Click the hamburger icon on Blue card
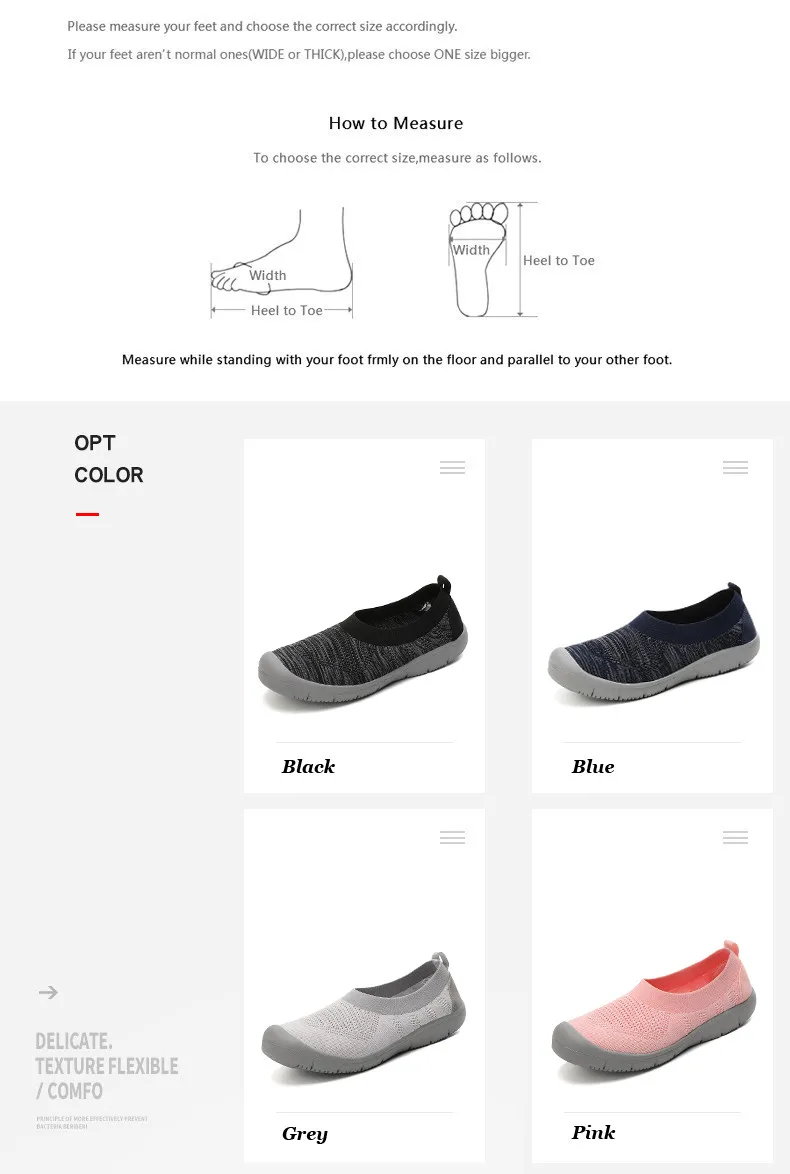 click(x=735, y=467)
